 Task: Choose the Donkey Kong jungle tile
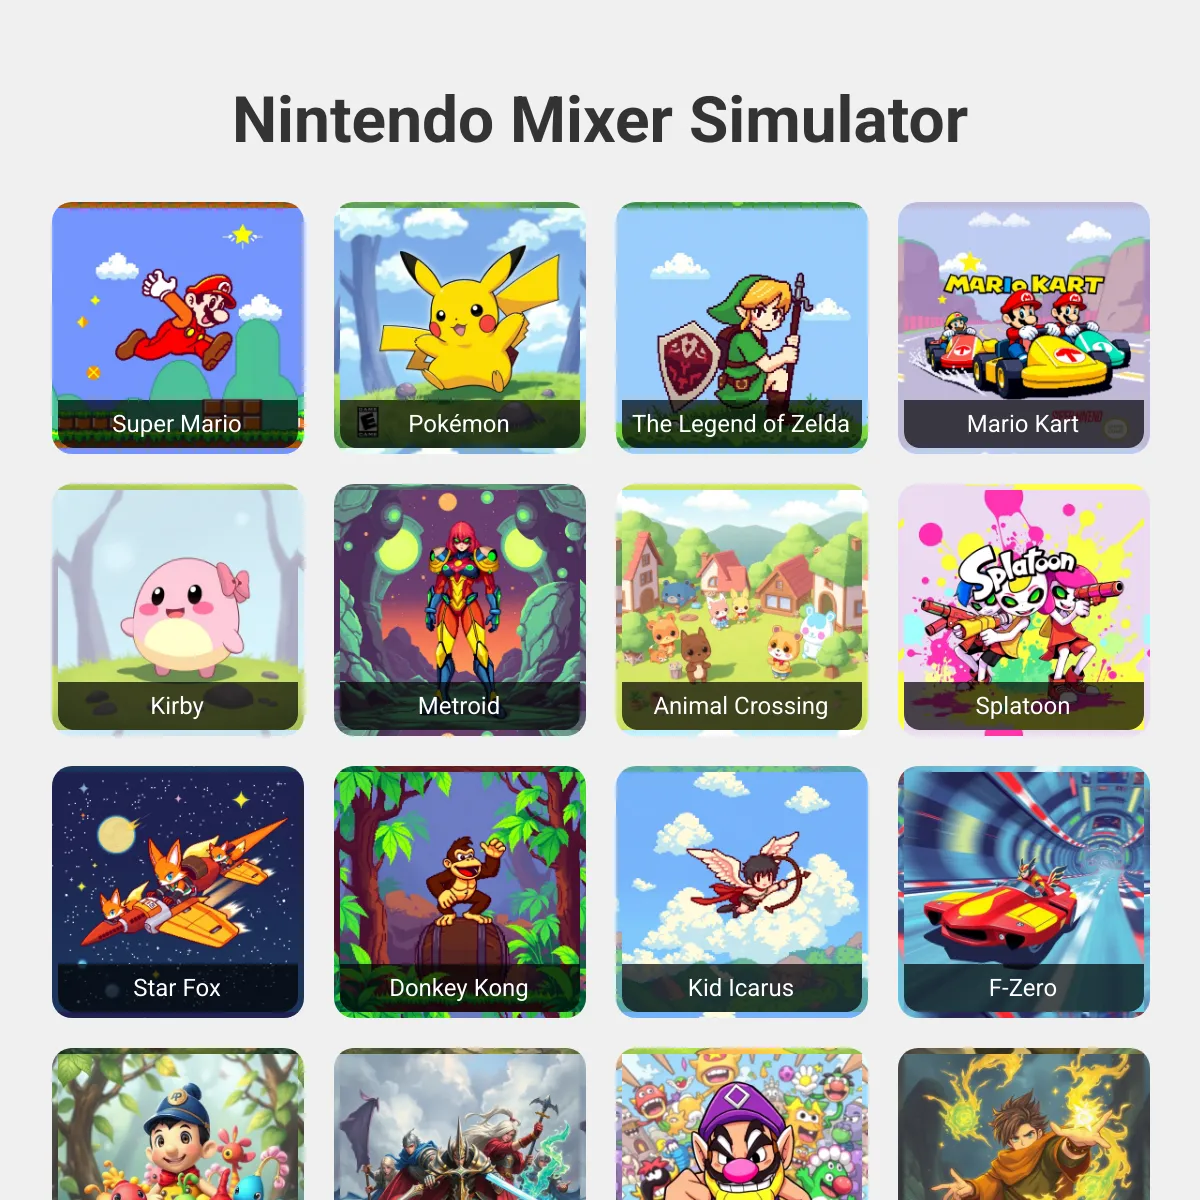tap(460, 892)
